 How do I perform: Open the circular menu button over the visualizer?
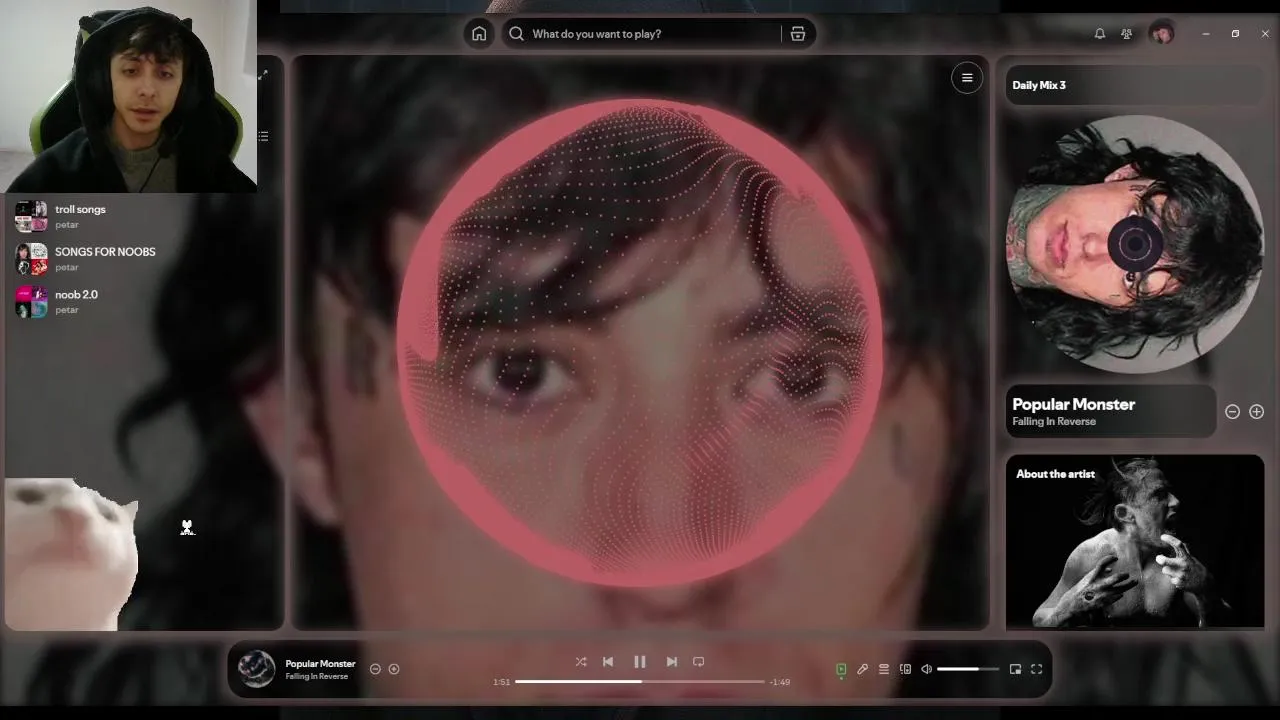[x=967, y=78]
